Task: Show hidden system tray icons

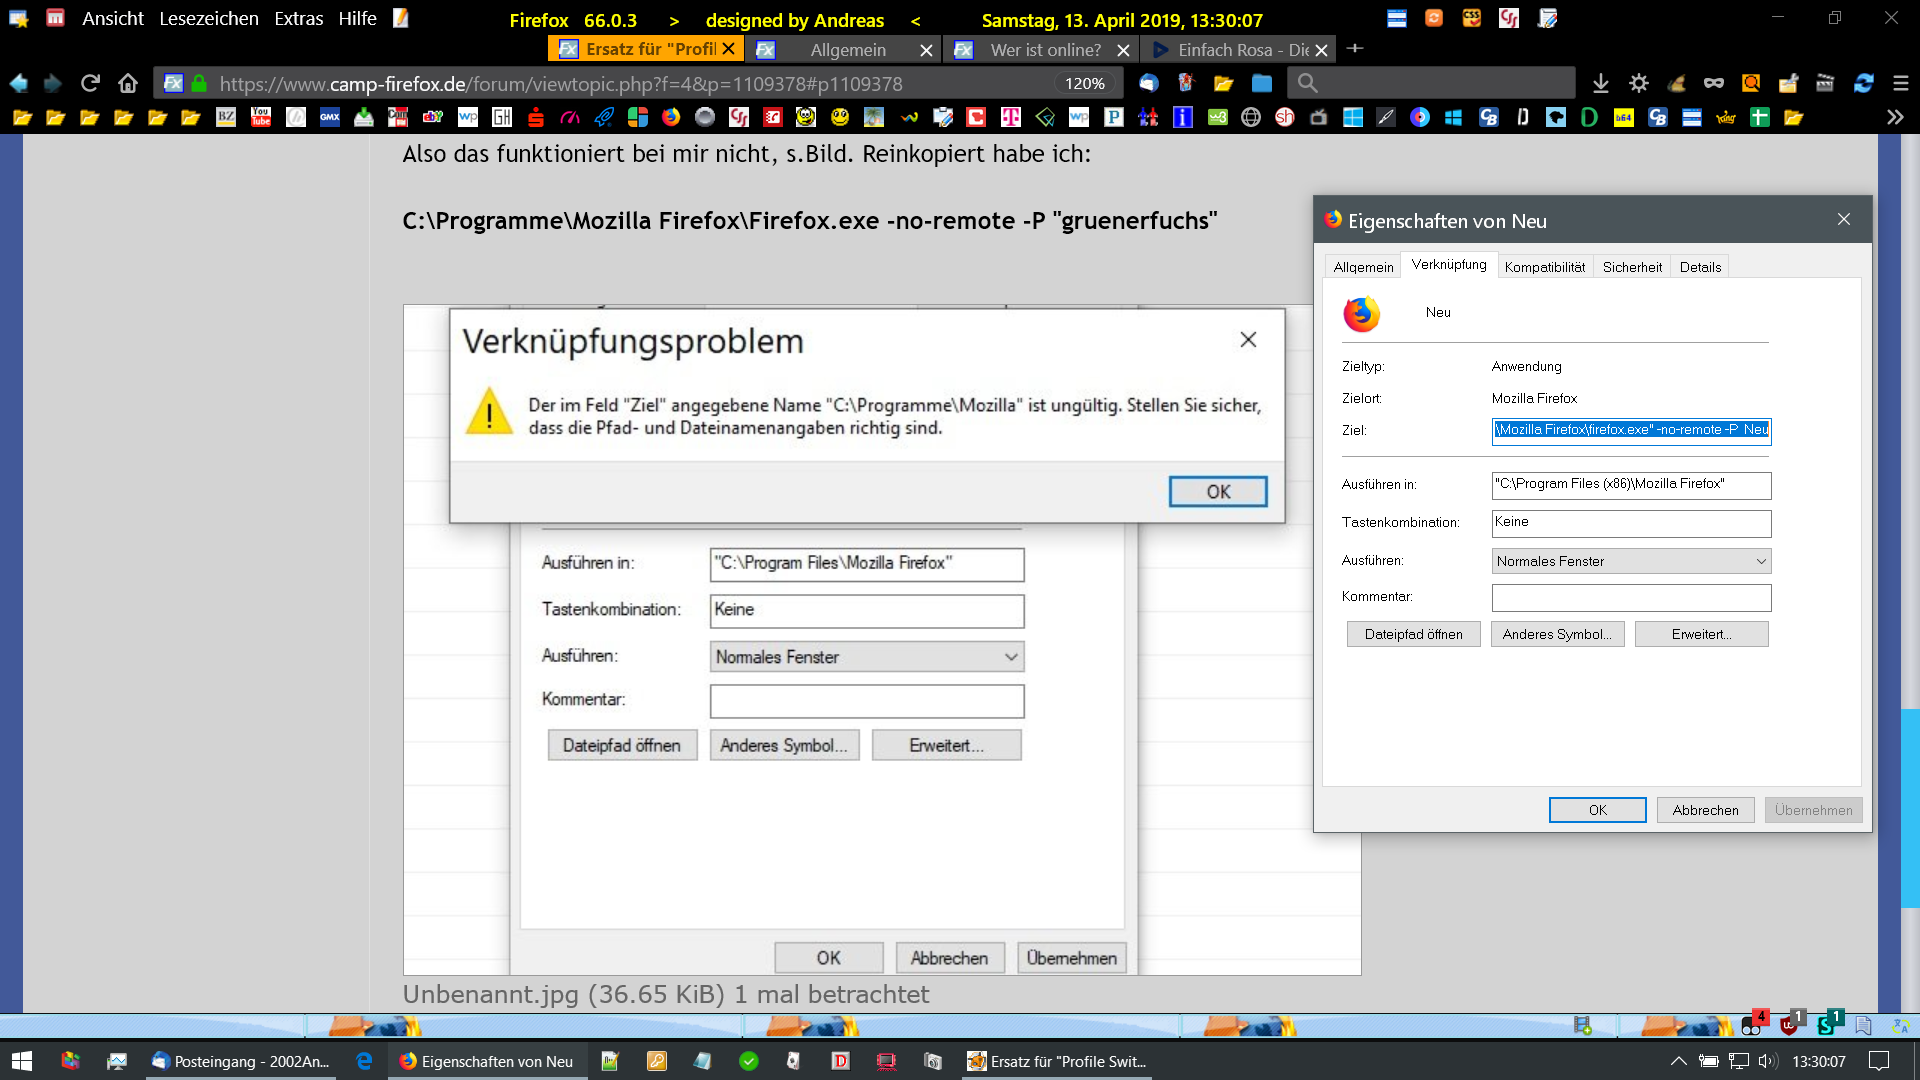Action: 1678,1061
